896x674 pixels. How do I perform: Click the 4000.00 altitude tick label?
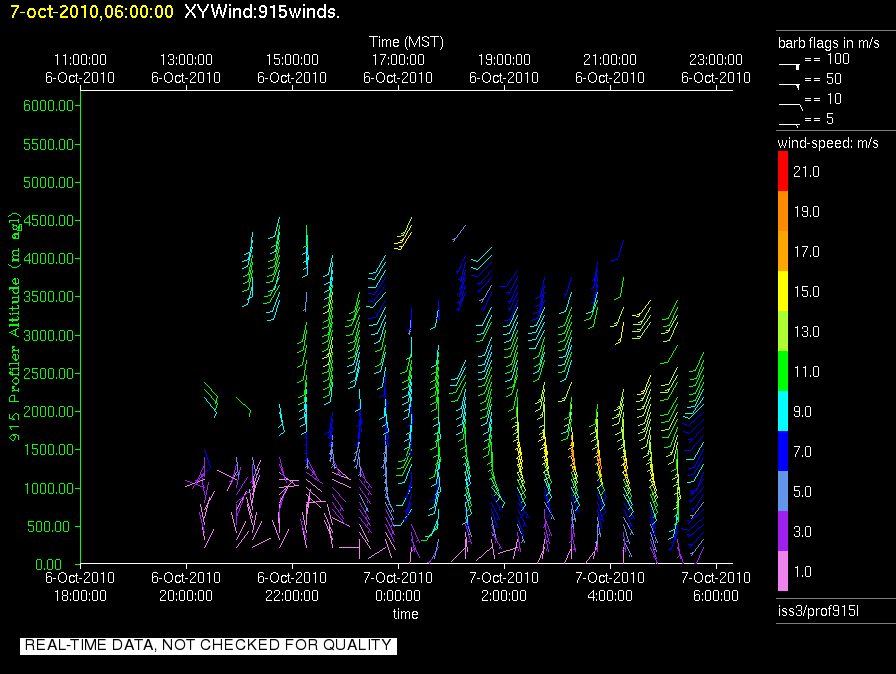click(49, 259)
